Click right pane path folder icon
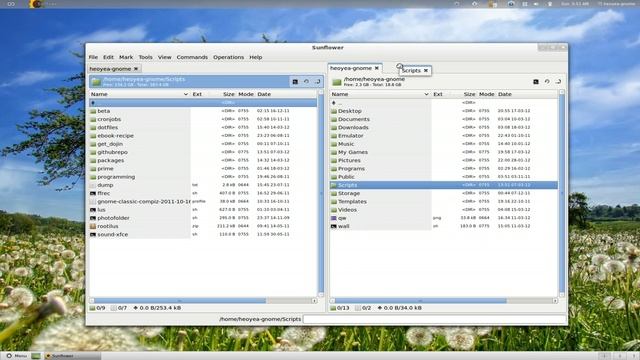640x360 pixels. [337, 82]
